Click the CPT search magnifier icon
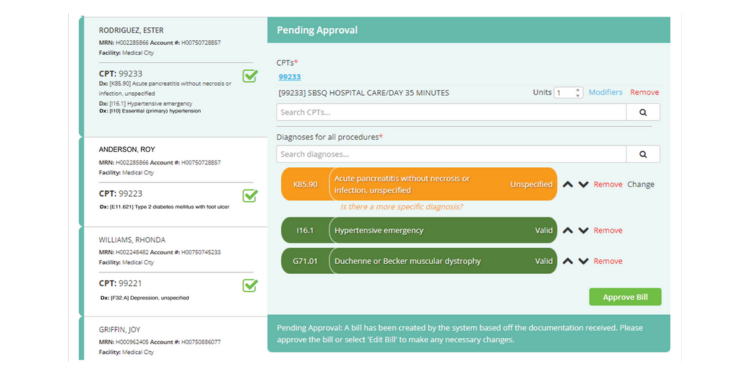Viewport: 750px width, 375px height. pyautogui.click(x=643, y=112)
